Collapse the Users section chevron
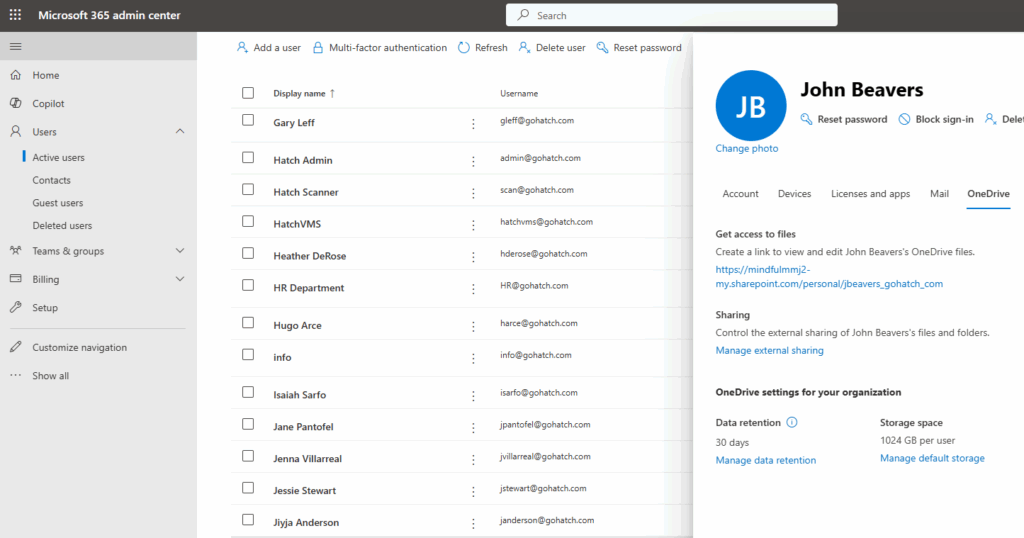 tap(180, 131)
